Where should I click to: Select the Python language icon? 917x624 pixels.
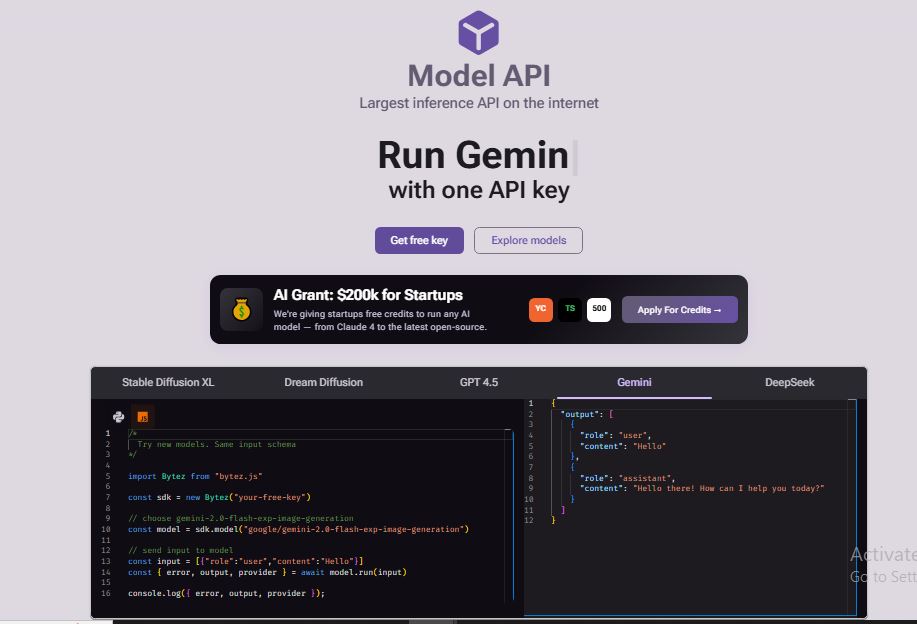point(119,417)
